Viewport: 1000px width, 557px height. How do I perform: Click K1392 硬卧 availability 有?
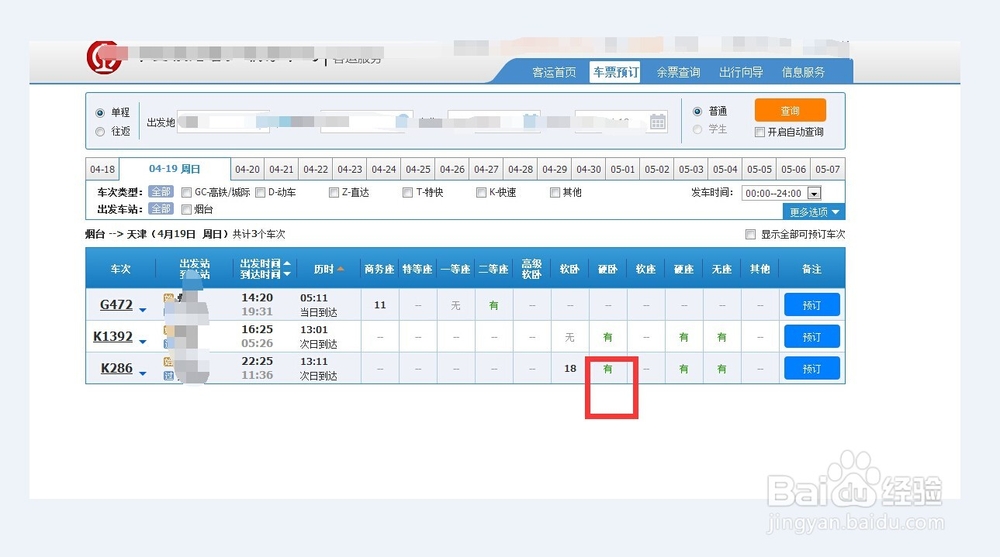(x=608, y=337)
